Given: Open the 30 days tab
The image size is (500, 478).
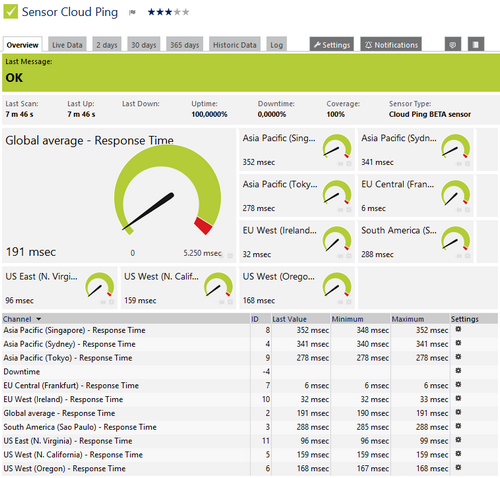Looking at the screenshot, I should (x=144, y=45).
